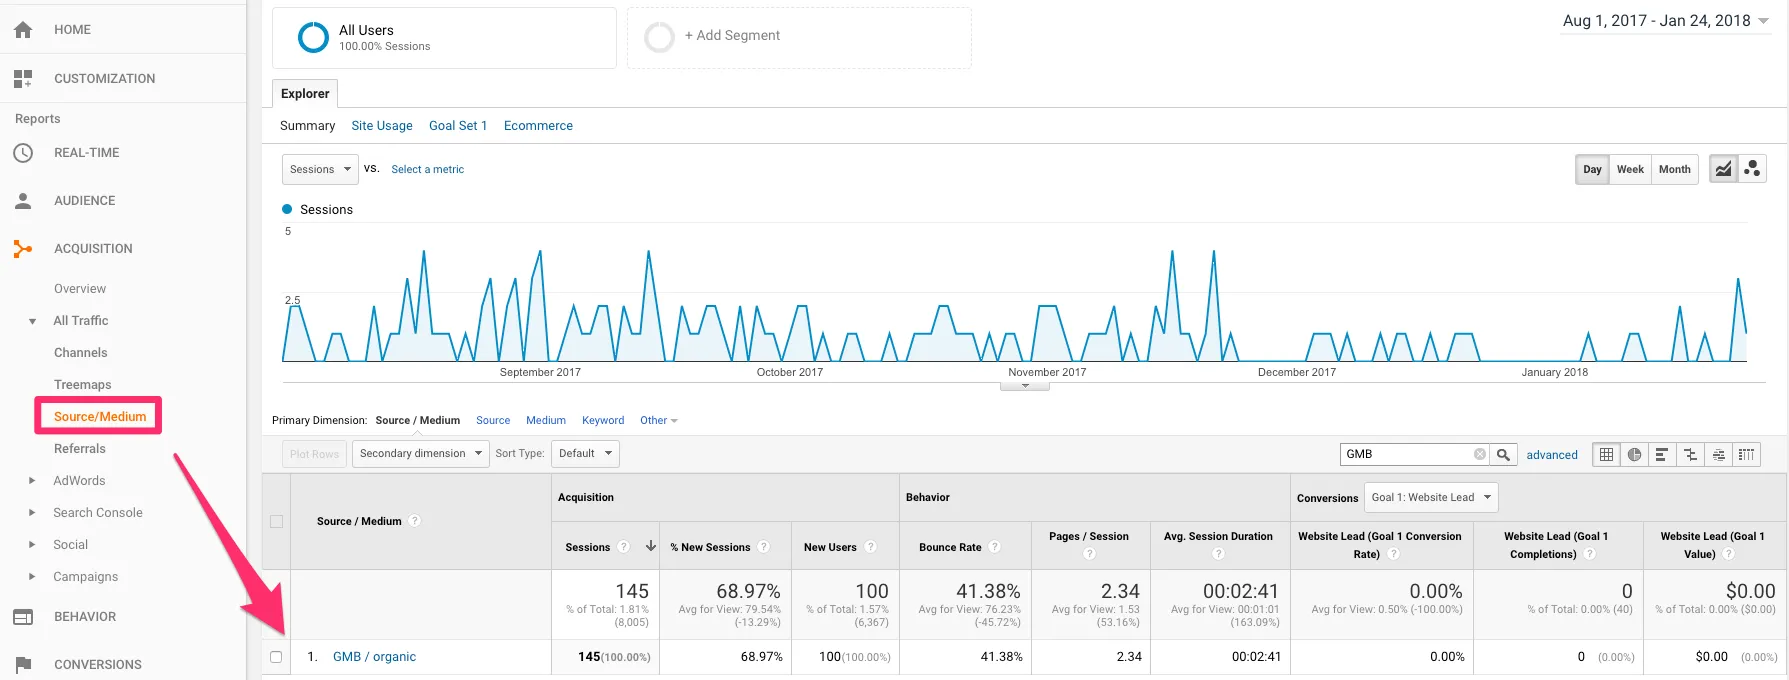The image size is (1789, 680).
Task: Select the motion chart icon above graph
Action: pyautogui.click(x=1752, y=169)
